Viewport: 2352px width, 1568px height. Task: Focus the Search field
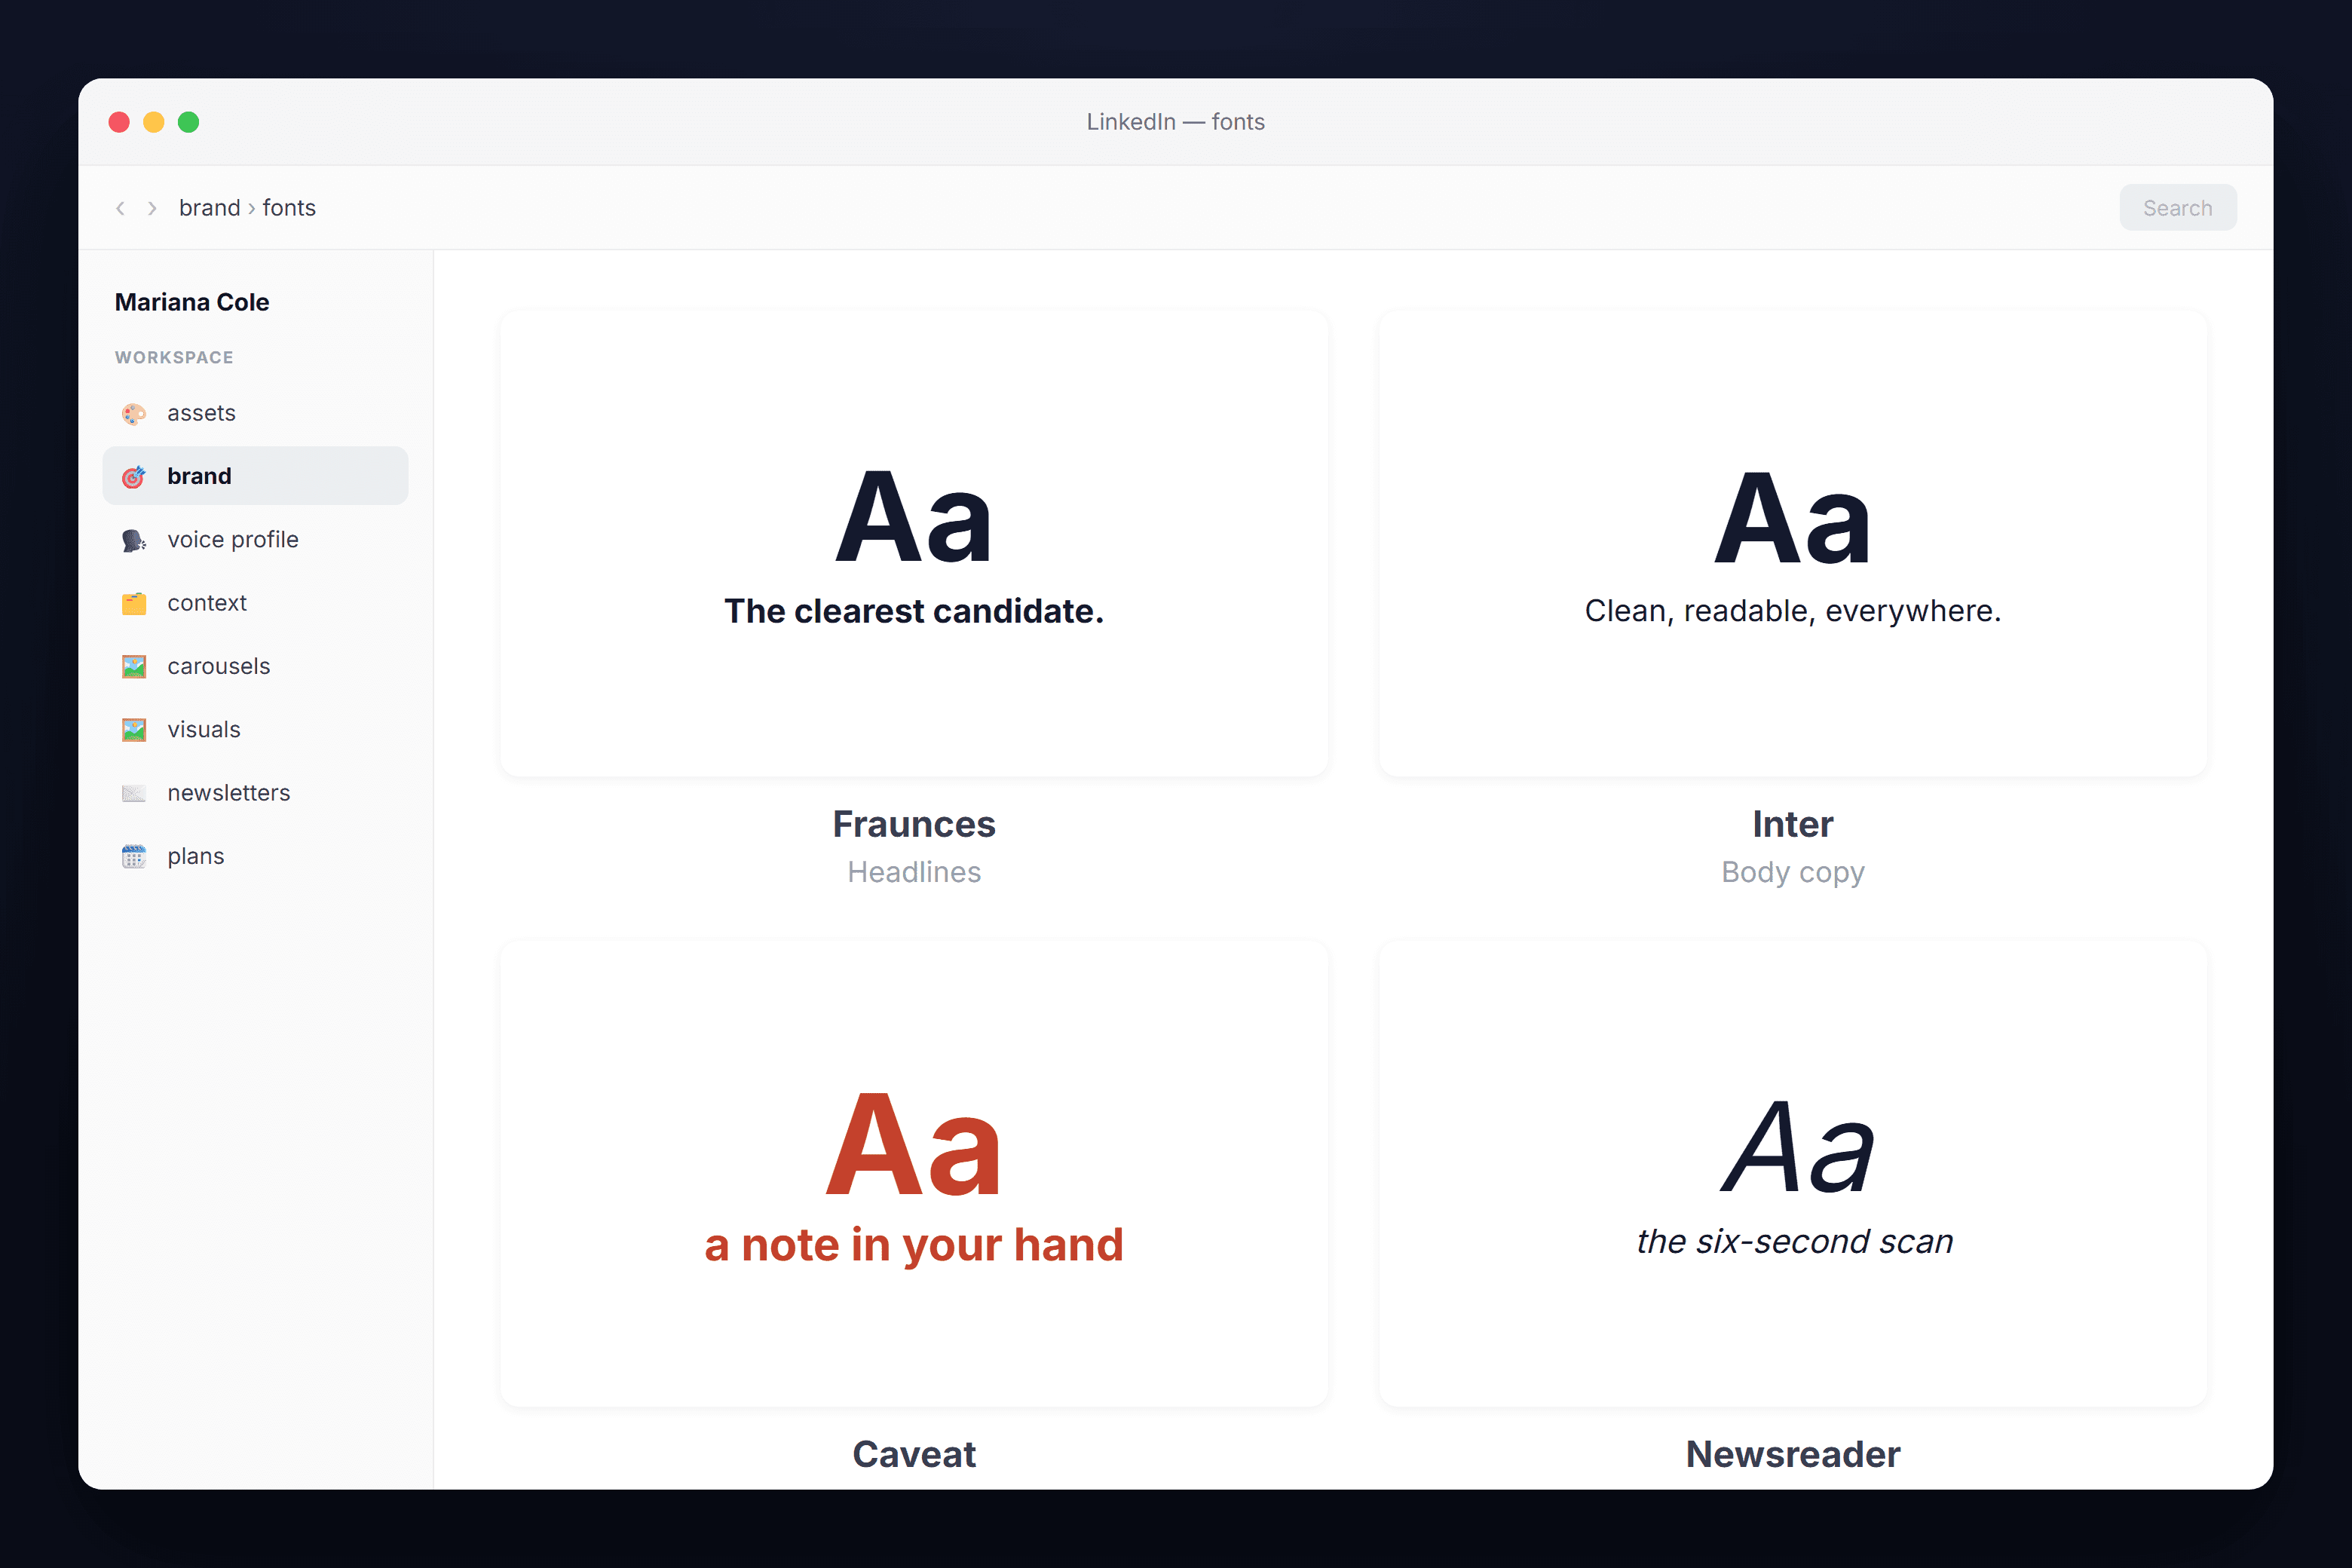point(2177,208)
